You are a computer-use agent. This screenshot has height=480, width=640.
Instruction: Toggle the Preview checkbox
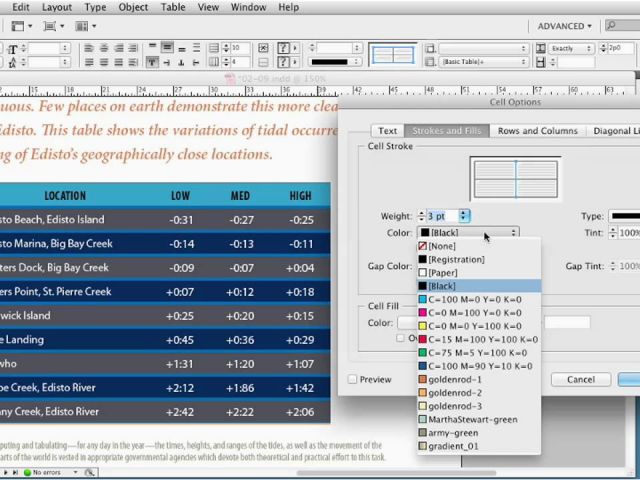pos(352,379)
